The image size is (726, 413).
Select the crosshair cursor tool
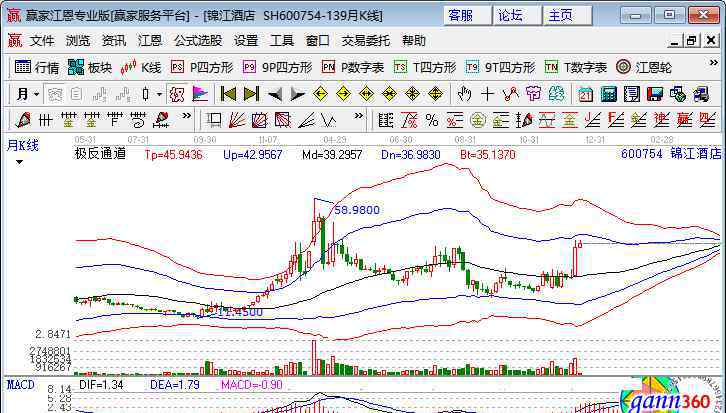pyautogui.click(x=487, y=94)
